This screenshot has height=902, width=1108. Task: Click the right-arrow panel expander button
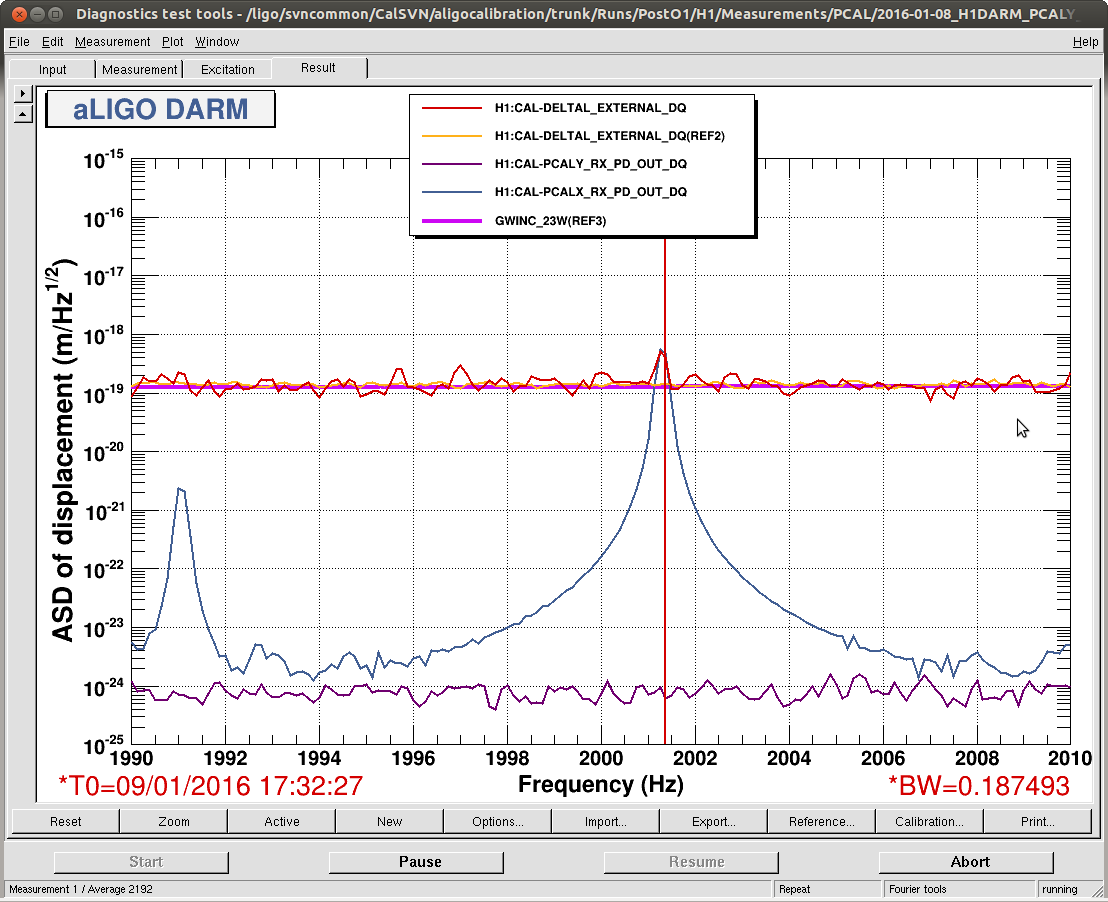pos(23,93)
